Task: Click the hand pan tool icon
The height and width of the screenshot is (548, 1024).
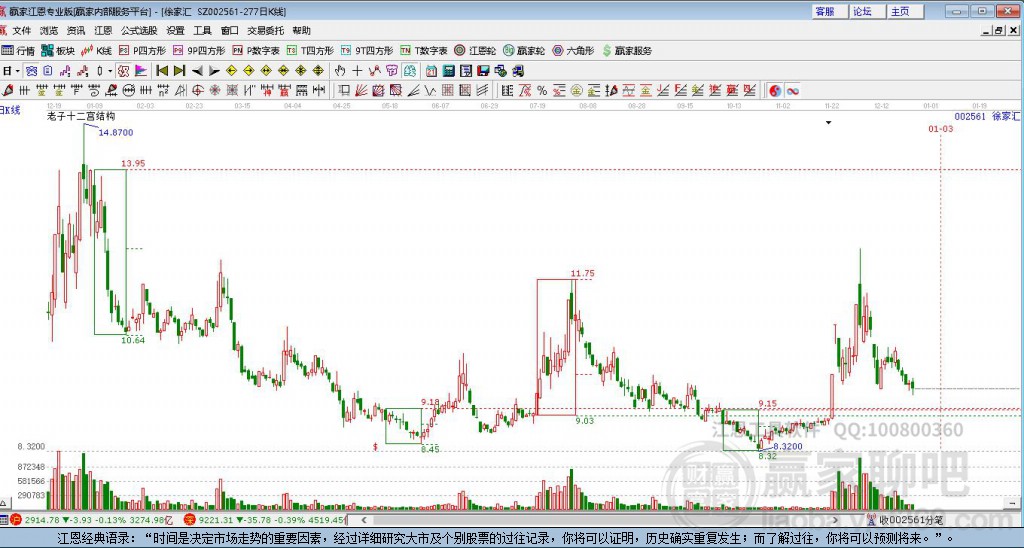Action: [340, 70]
